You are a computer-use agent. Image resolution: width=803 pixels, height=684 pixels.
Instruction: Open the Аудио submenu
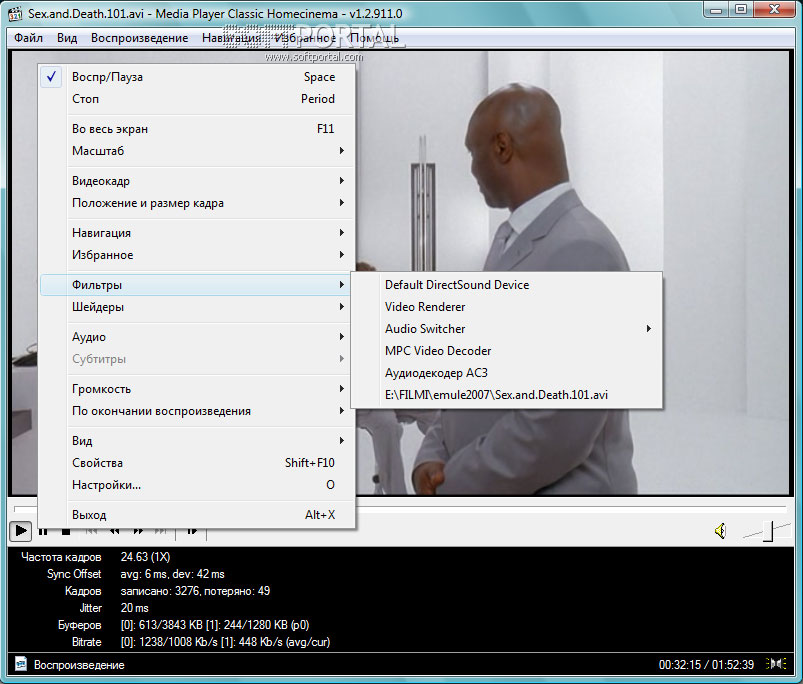[196, 336]
